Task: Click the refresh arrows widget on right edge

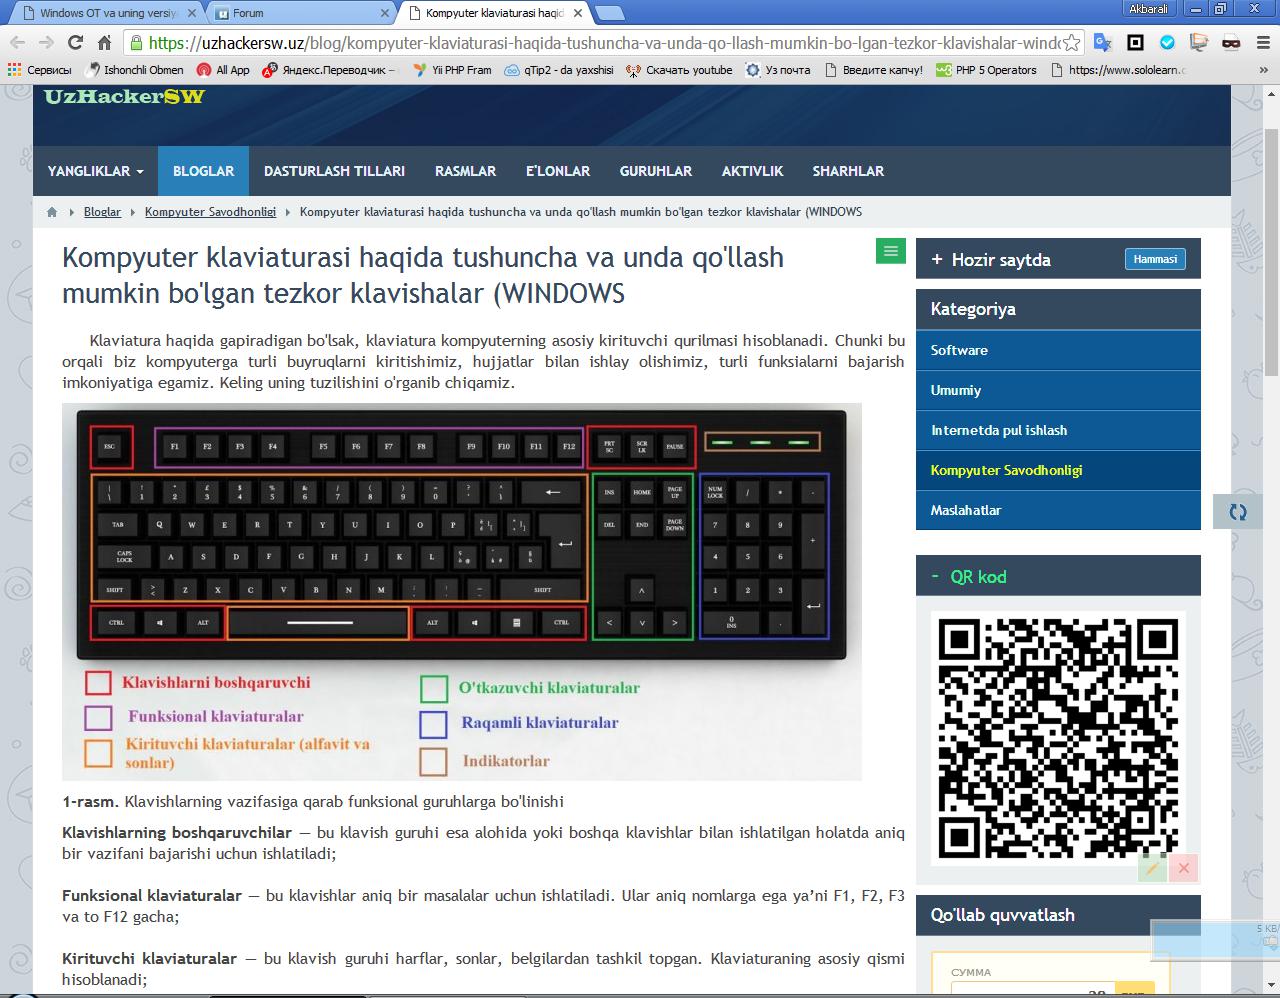Action: 1238,512
